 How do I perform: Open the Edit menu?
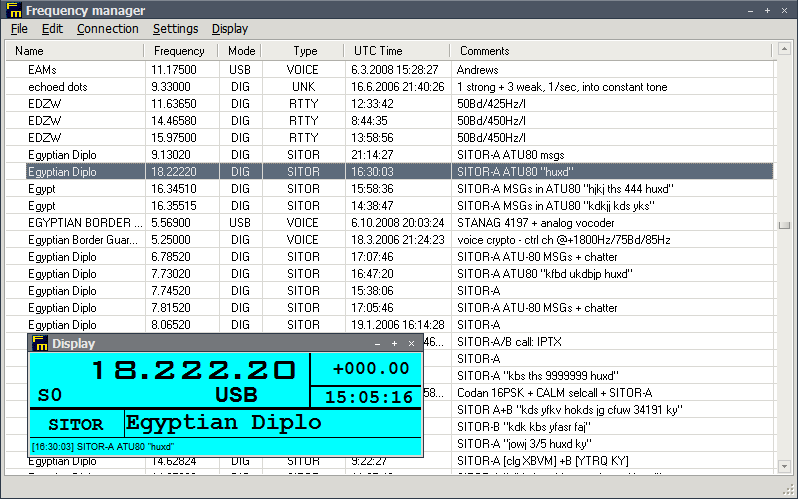[52, 29]
